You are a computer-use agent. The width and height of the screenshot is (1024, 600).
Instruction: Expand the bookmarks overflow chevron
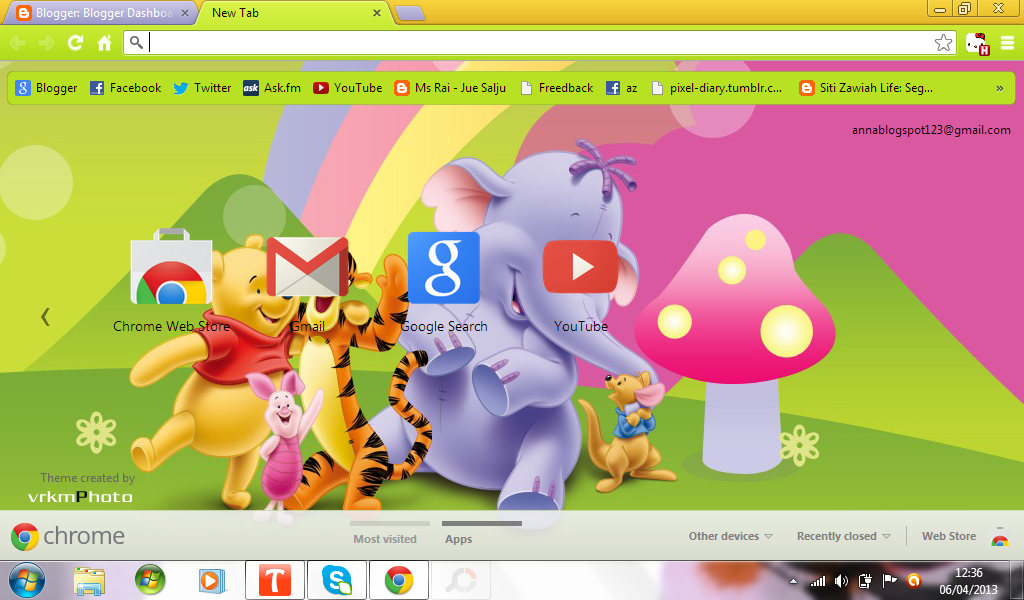point(999,89)
